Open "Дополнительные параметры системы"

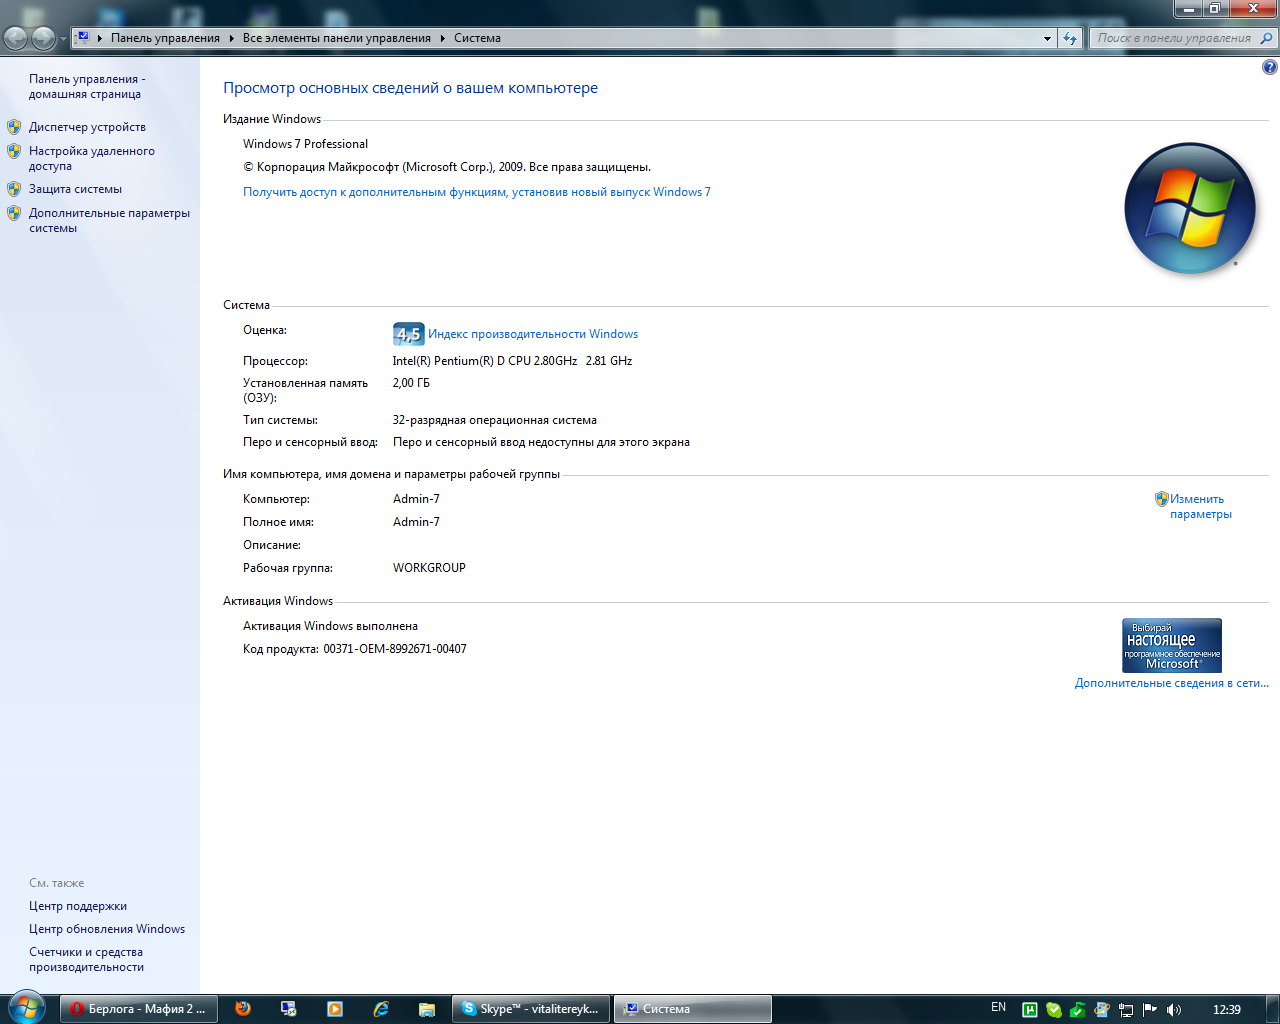tap(109, 220)
